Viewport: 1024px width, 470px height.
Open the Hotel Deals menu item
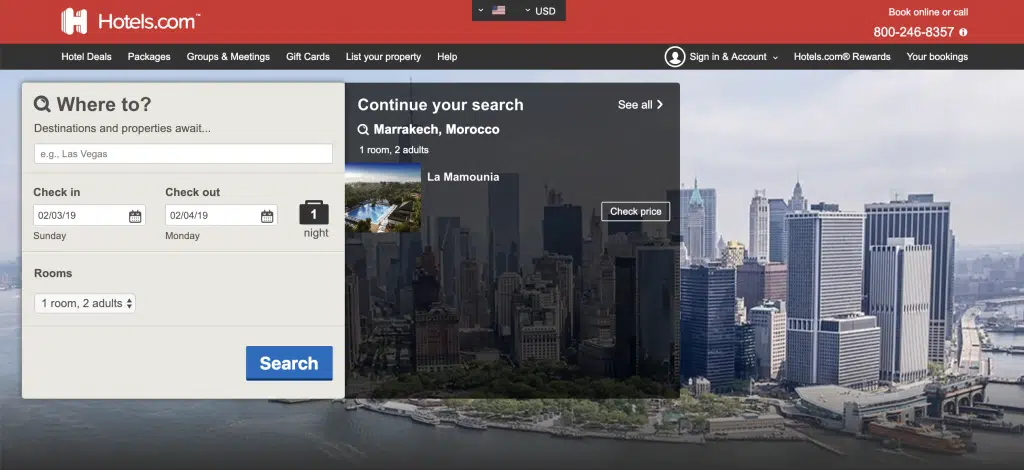(86, 57)
